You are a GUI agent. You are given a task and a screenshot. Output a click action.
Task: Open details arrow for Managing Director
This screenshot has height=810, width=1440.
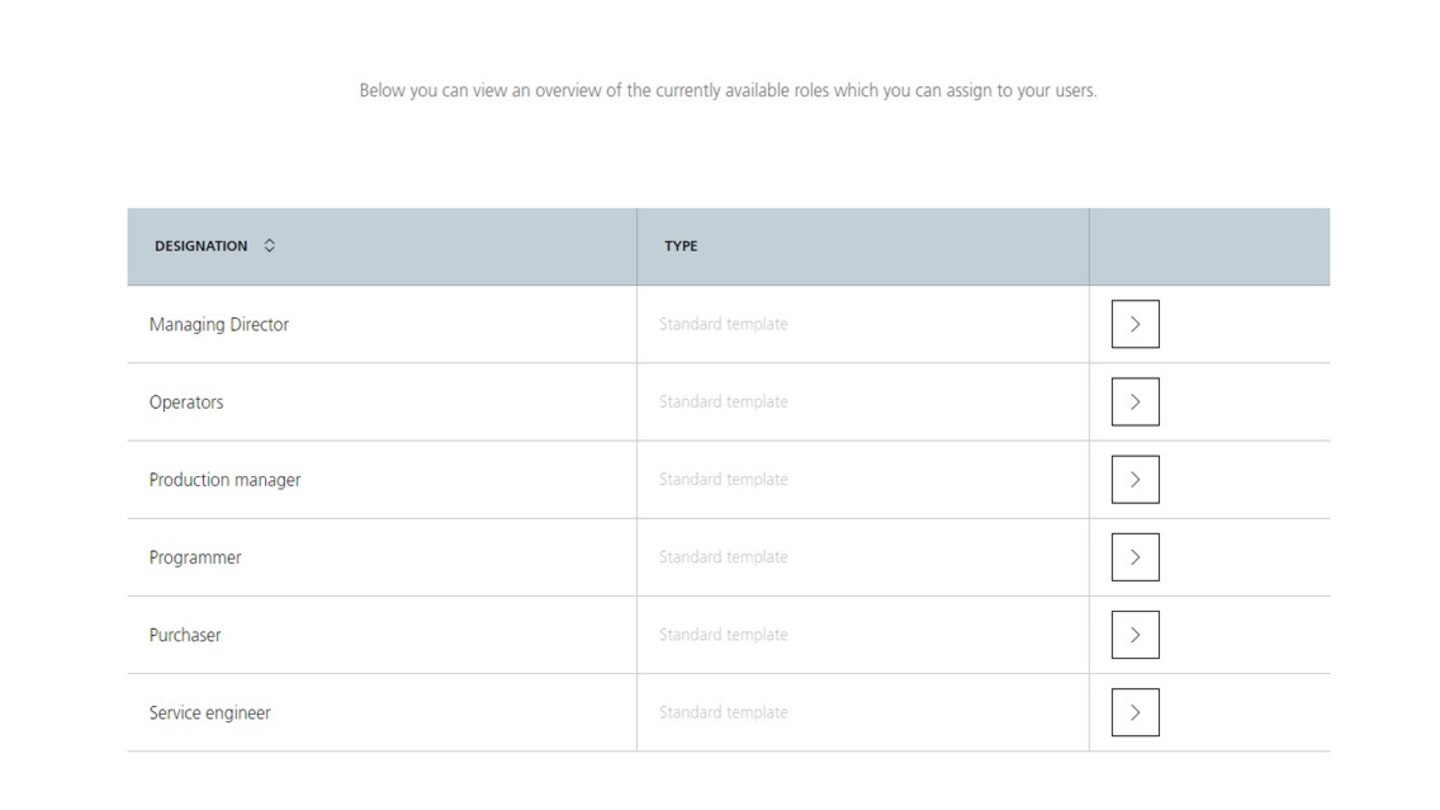1135,324
